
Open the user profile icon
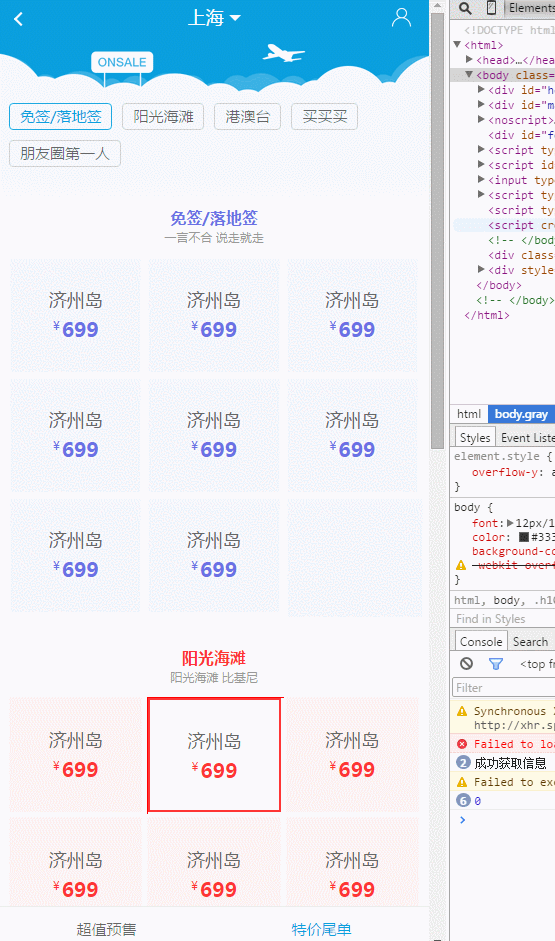pyautogui.click(x=401, y=18)
